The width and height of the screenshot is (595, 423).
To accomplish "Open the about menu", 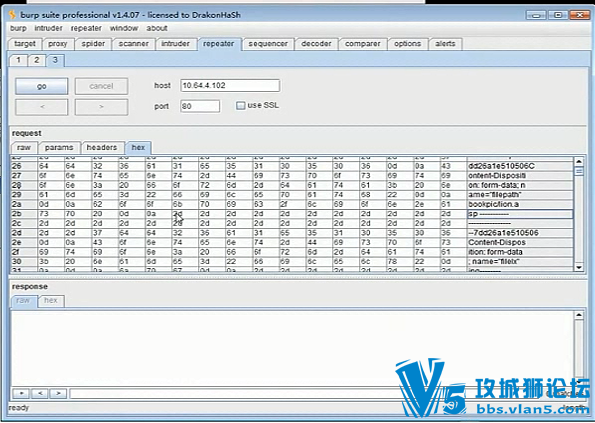I will click(157, 28).
